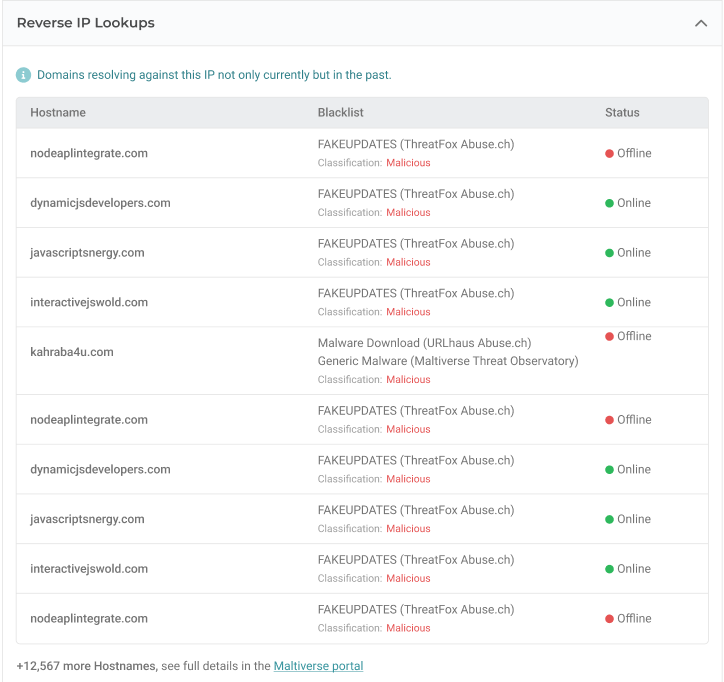724x682 pixels.
Task: Select the second dynamicjsdevelopers.com hostname entry
Action: coord(100,469)
